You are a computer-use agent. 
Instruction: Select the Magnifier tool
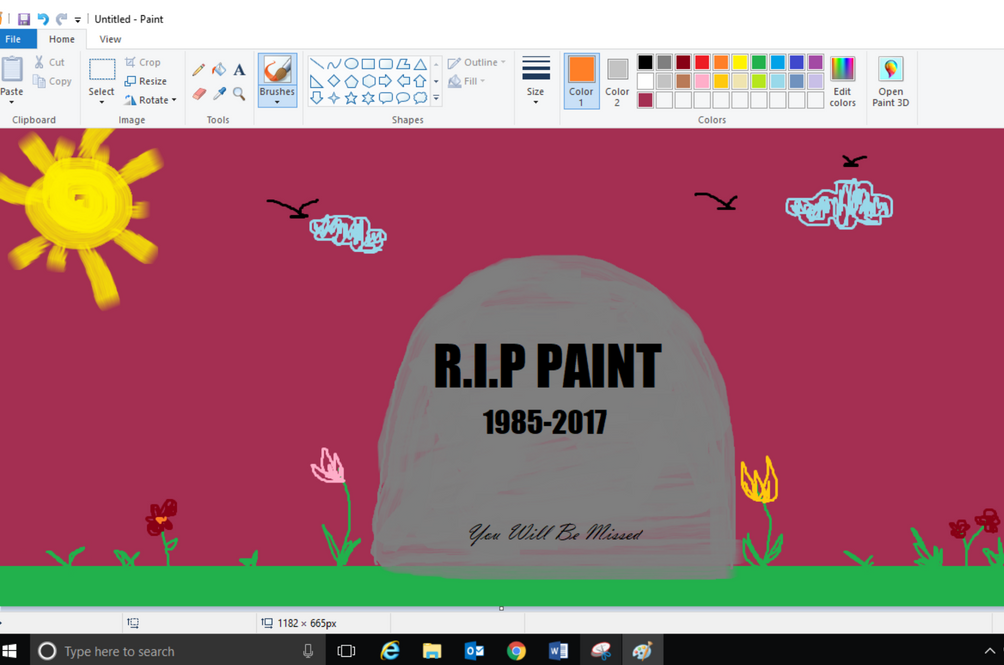(x=239, y=94)
